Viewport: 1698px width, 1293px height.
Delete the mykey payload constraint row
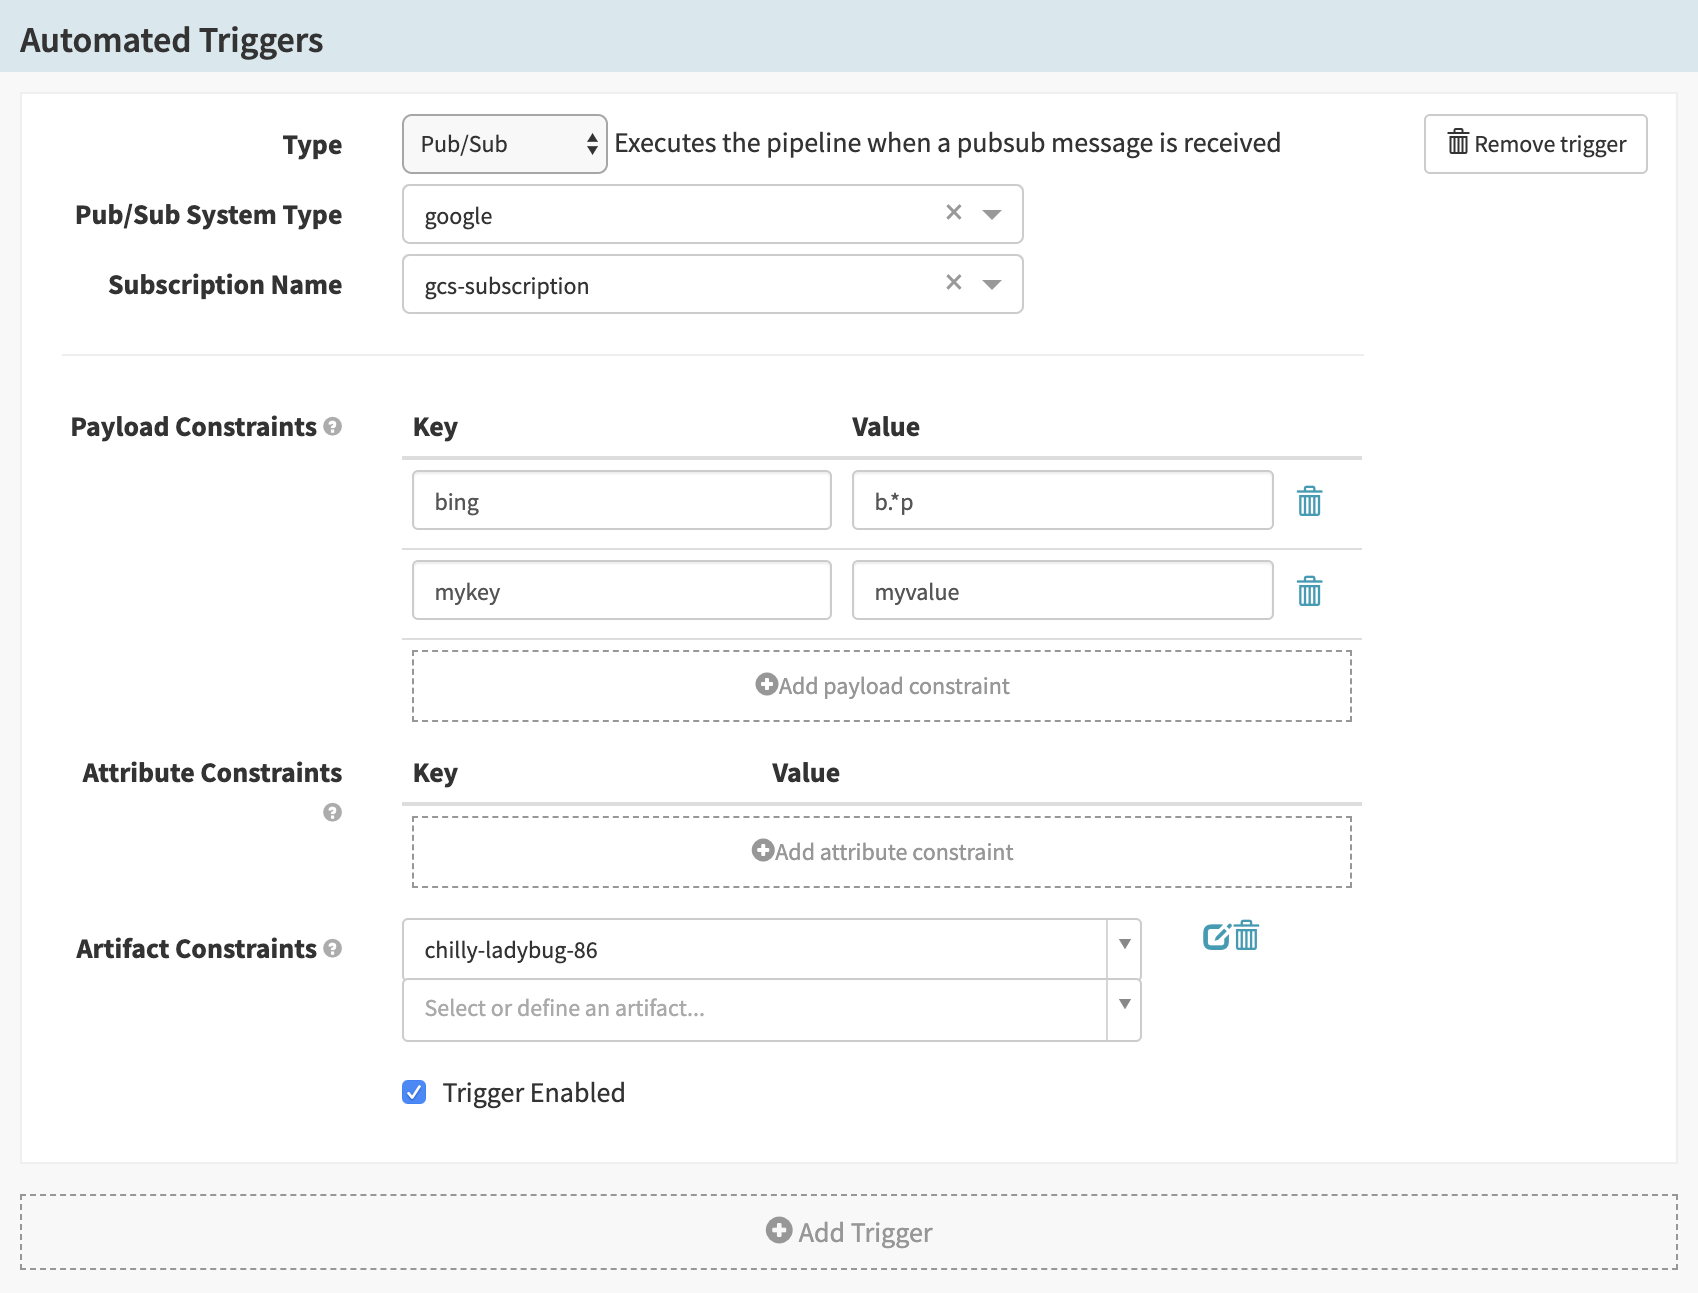click(1309, 591)
